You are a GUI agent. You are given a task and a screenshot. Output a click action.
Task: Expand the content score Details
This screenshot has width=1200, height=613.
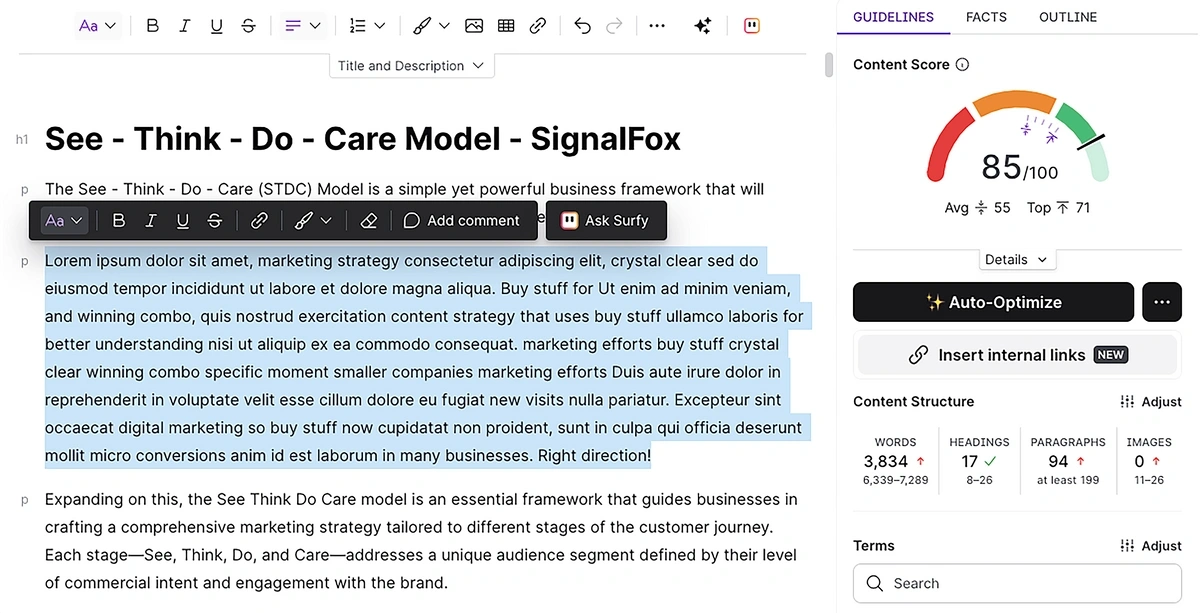click(x=1016, y=259)
